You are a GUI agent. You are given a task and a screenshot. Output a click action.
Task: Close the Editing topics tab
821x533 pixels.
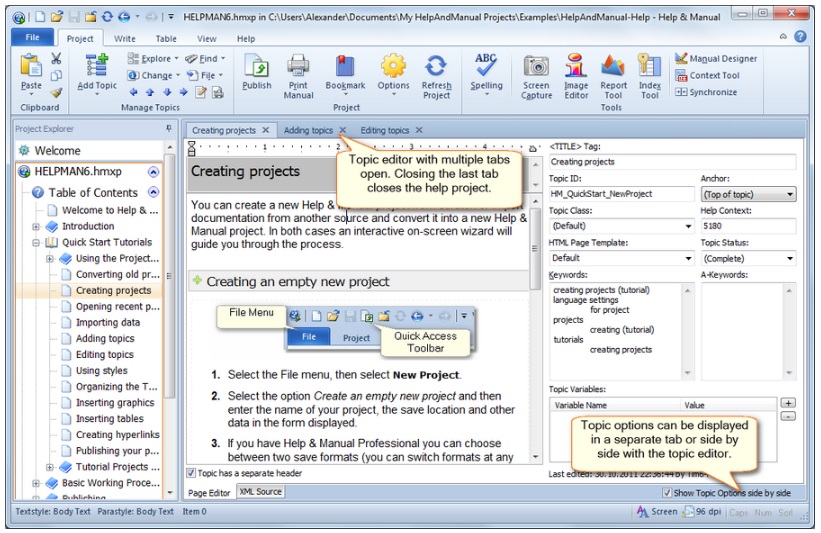[419, 130]
